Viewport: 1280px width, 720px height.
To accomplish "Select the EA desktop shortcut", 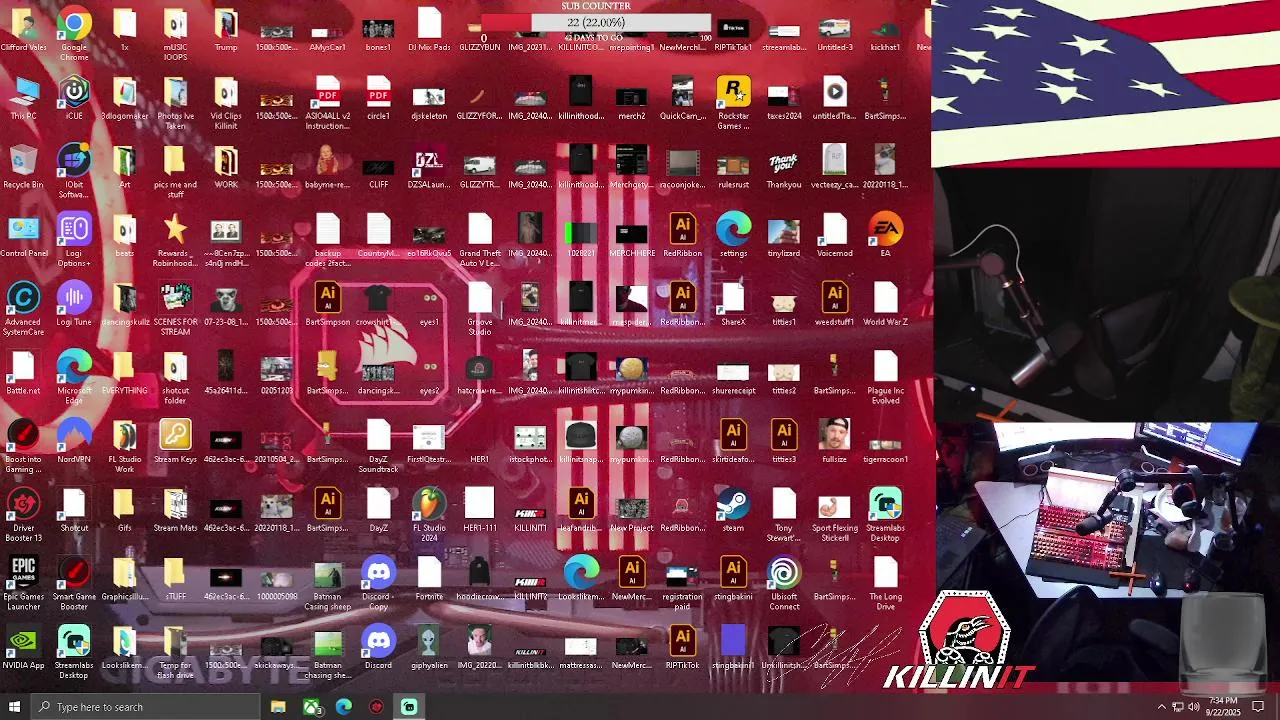I will tap(885, 236).
